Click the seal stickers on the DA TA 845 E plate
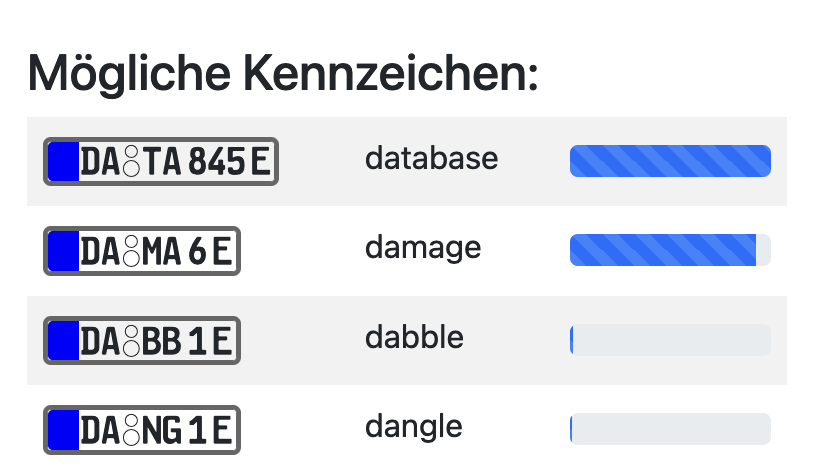Screen dimensions: 816x472 pos(130,162)
